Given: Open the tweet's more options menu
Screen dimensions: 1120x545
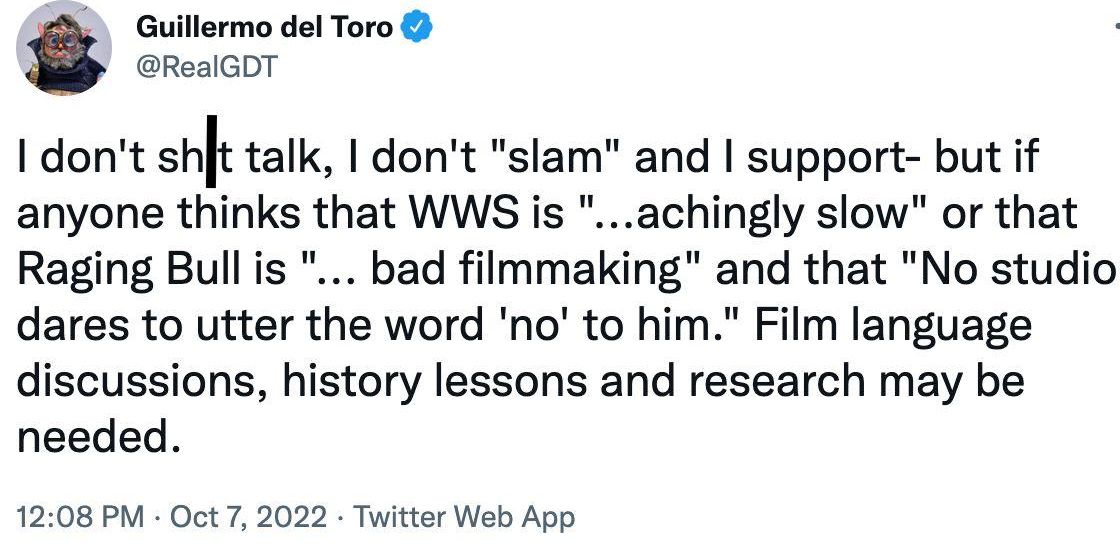Looking at the screenshot, I should pos(1114,28).
